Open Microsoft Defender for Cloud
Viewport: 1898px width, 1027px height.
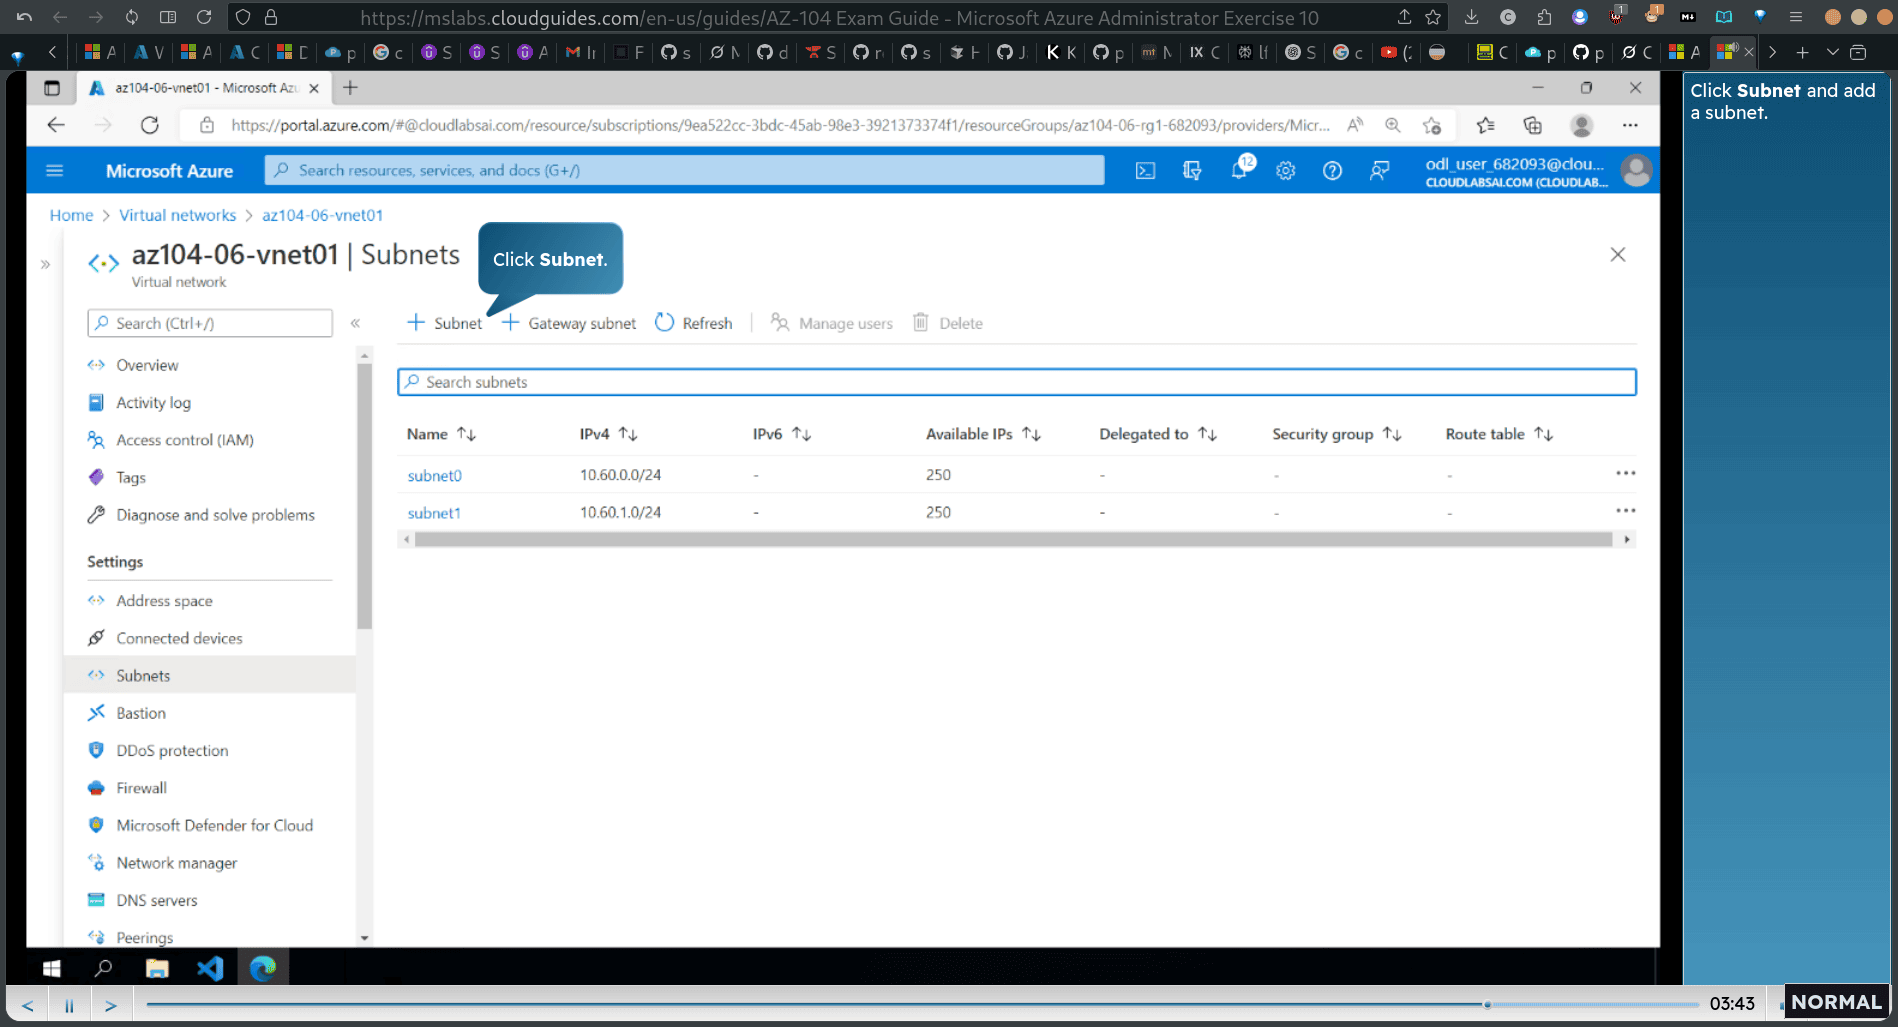pyautogui.click(x=213, y=826)
